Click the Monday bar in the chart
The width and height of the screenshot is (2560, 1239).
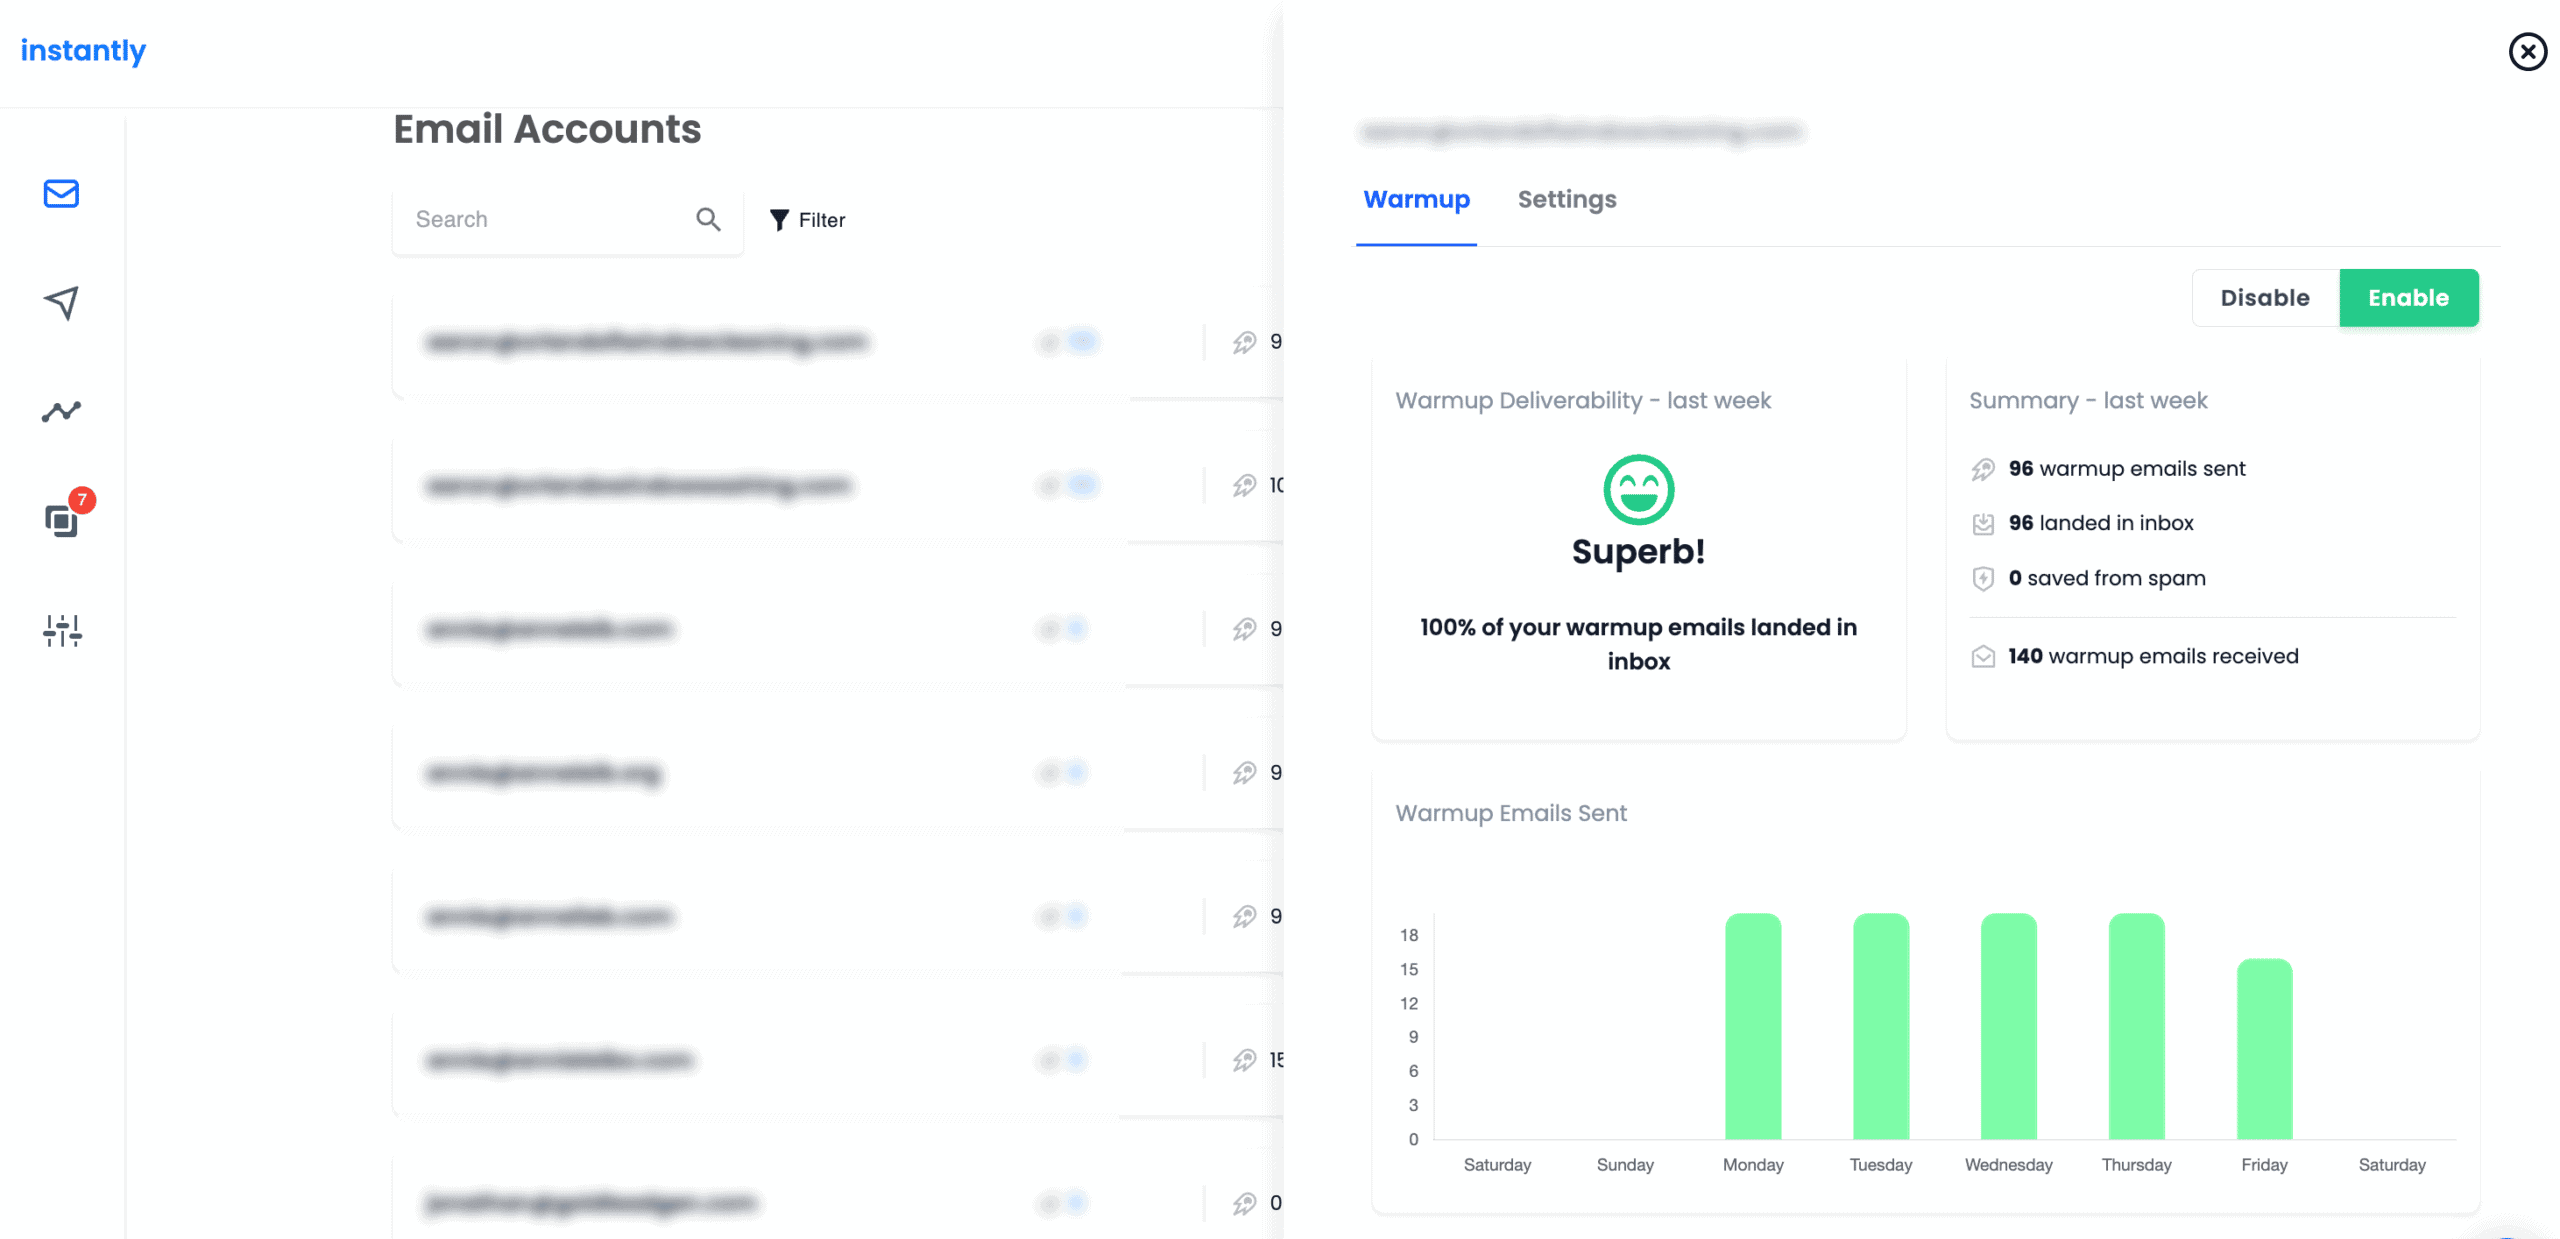[1752, 1026]
